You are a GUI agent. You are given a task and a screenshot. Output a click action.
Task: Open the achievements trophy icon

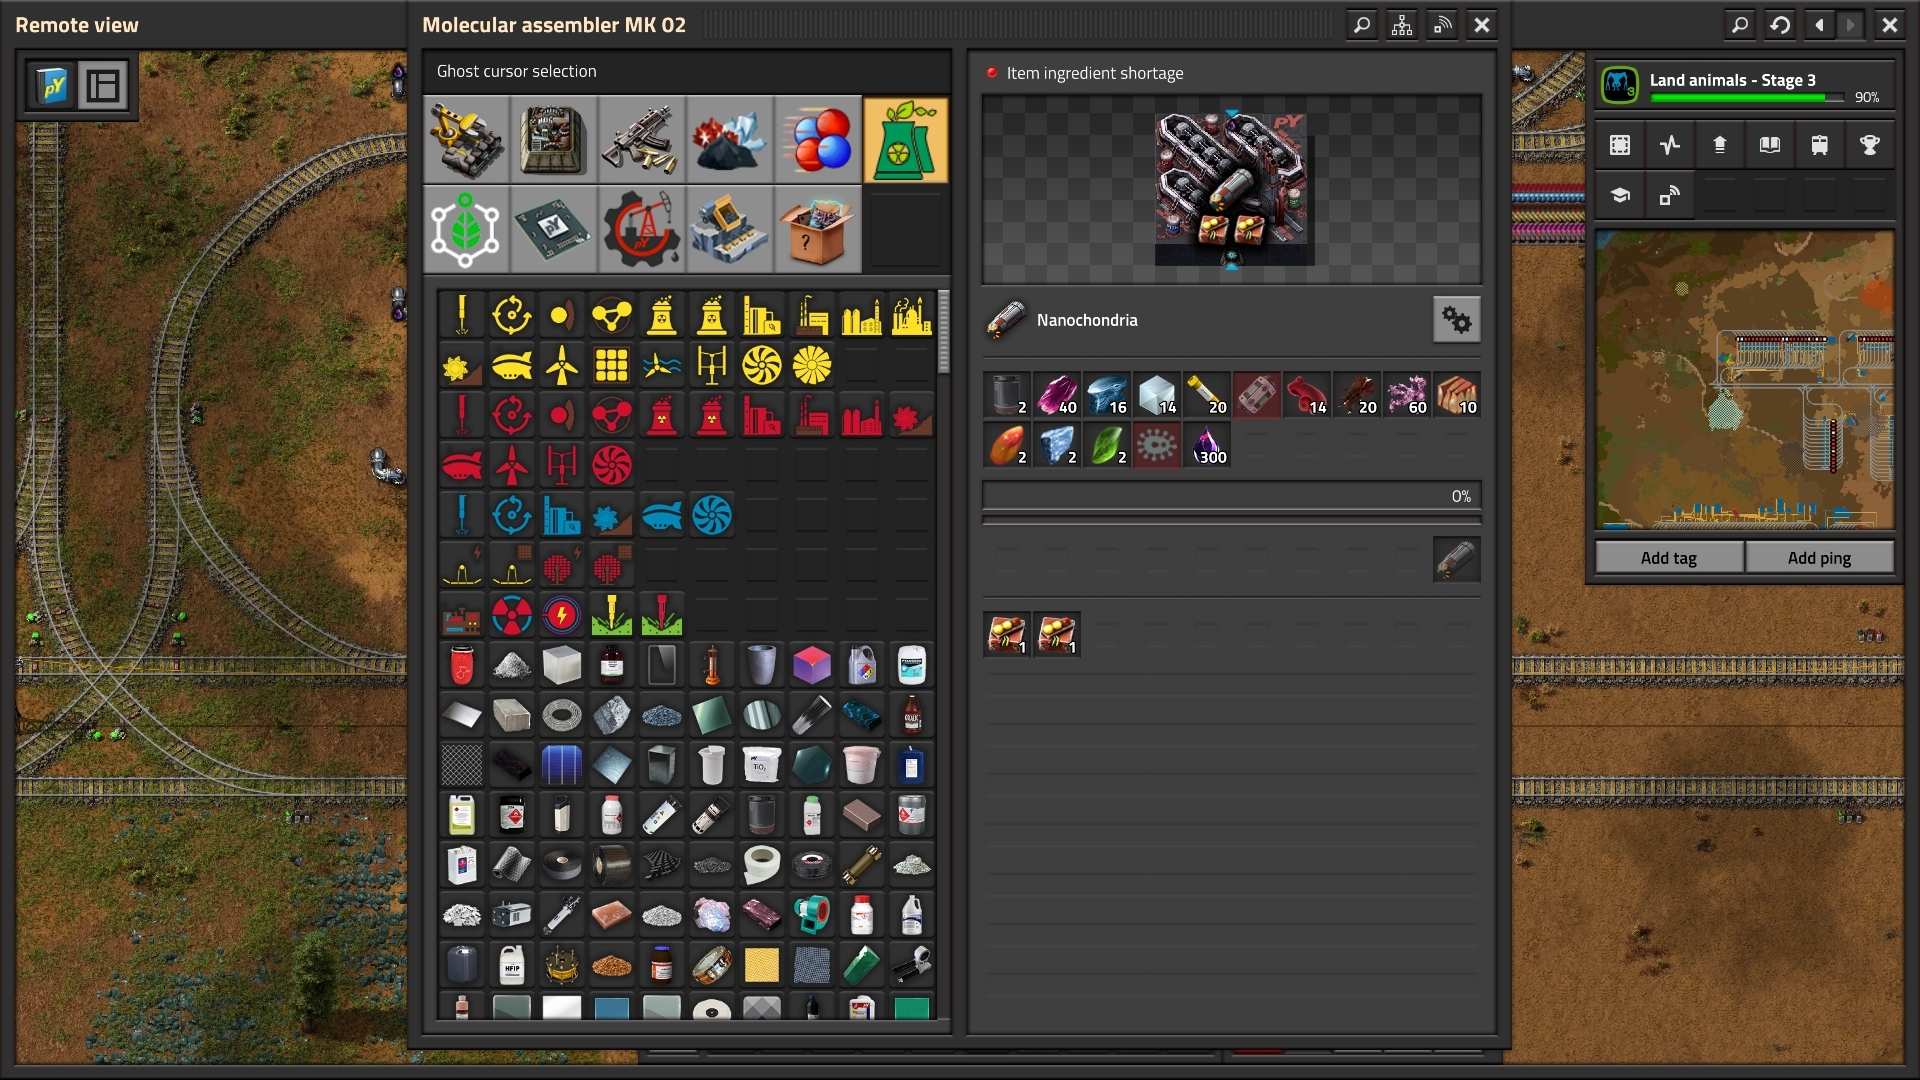click(1869, 145)
